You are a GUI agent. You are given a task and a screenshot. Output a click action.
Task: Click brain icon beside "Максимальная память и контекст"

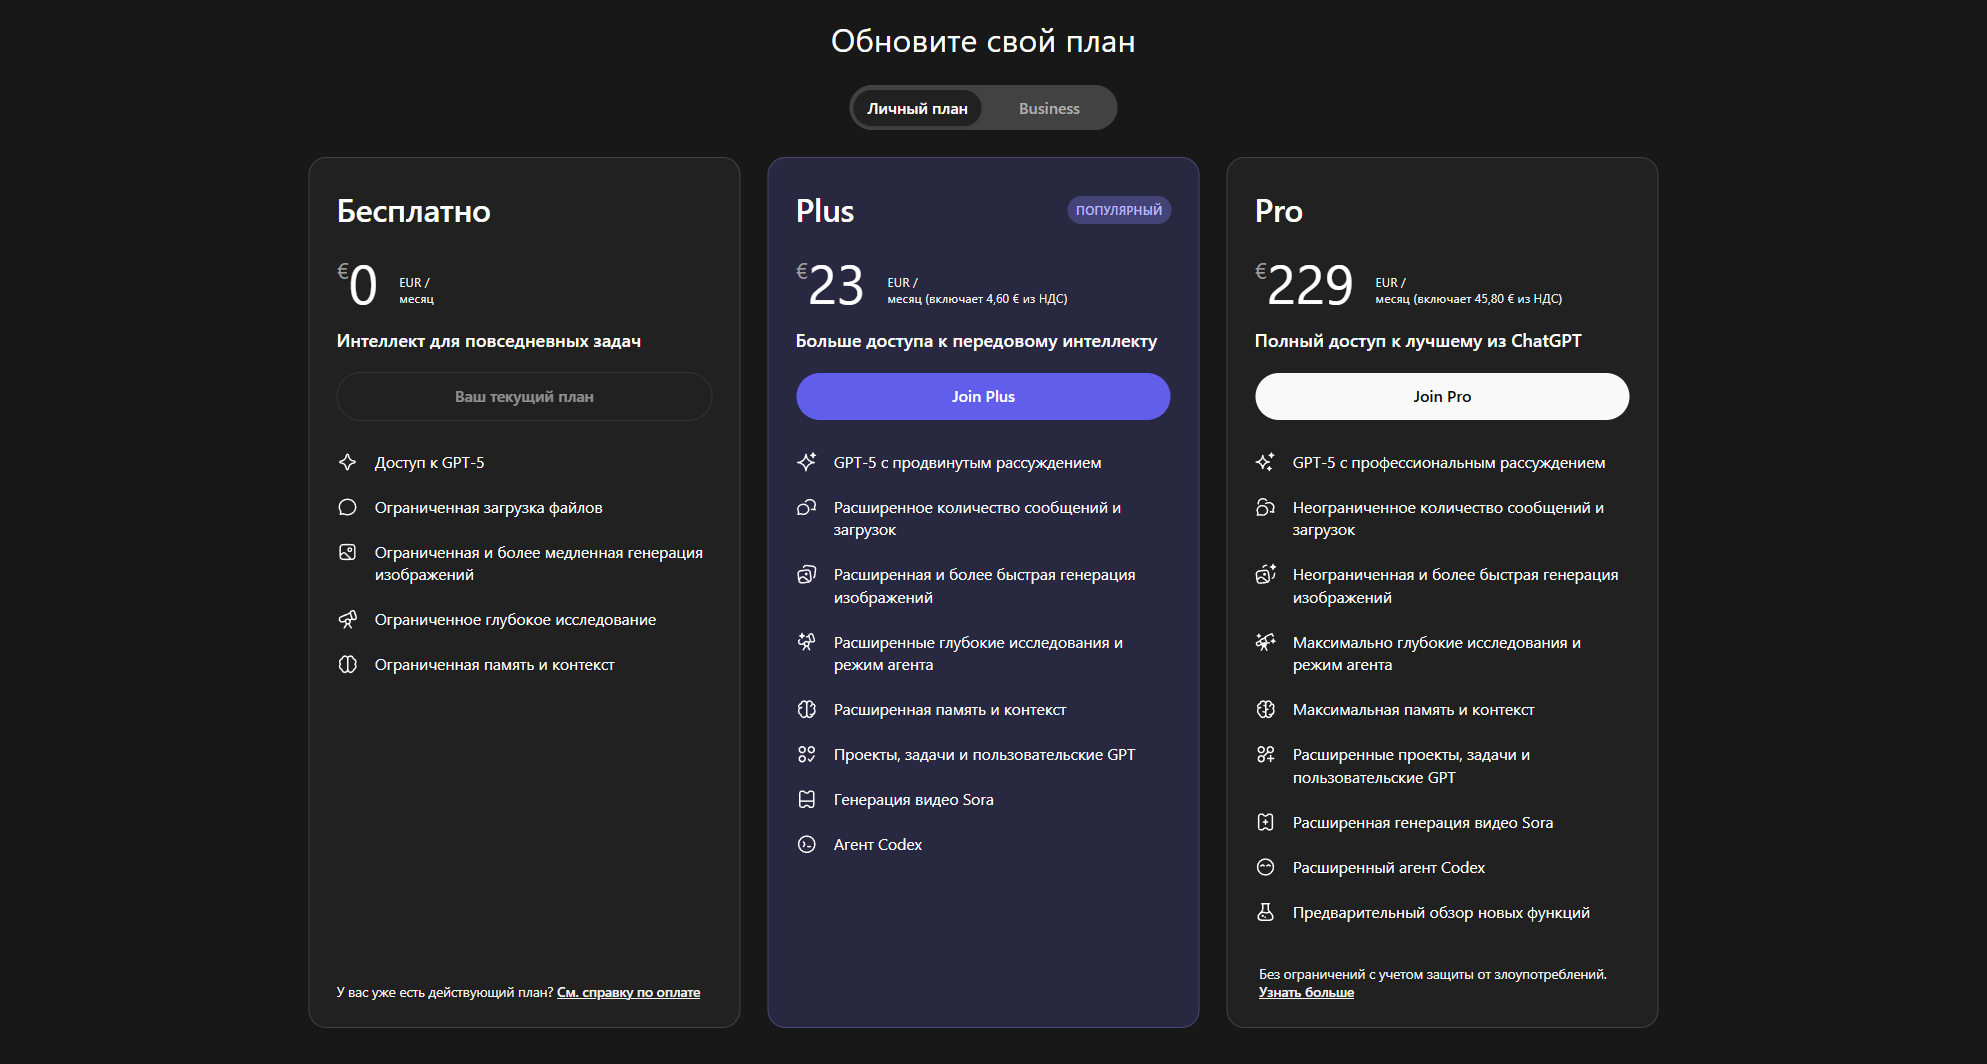(1265, 709)
